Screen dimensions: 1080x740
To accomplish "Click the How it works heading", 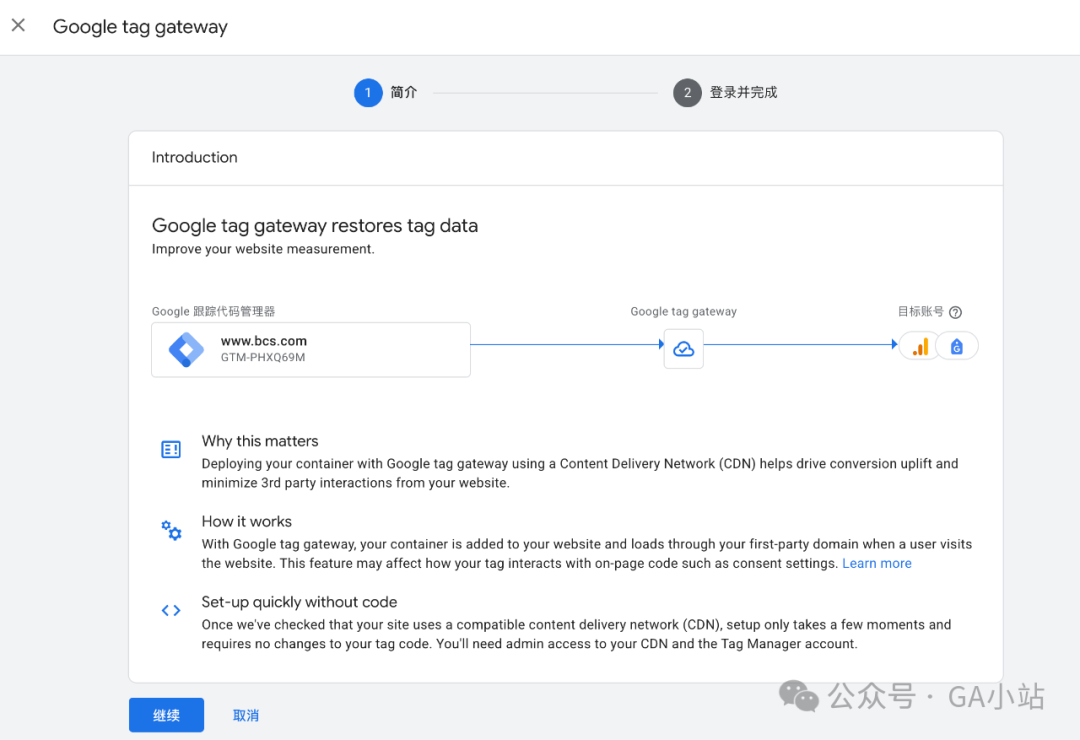I will tap(247, 522).
